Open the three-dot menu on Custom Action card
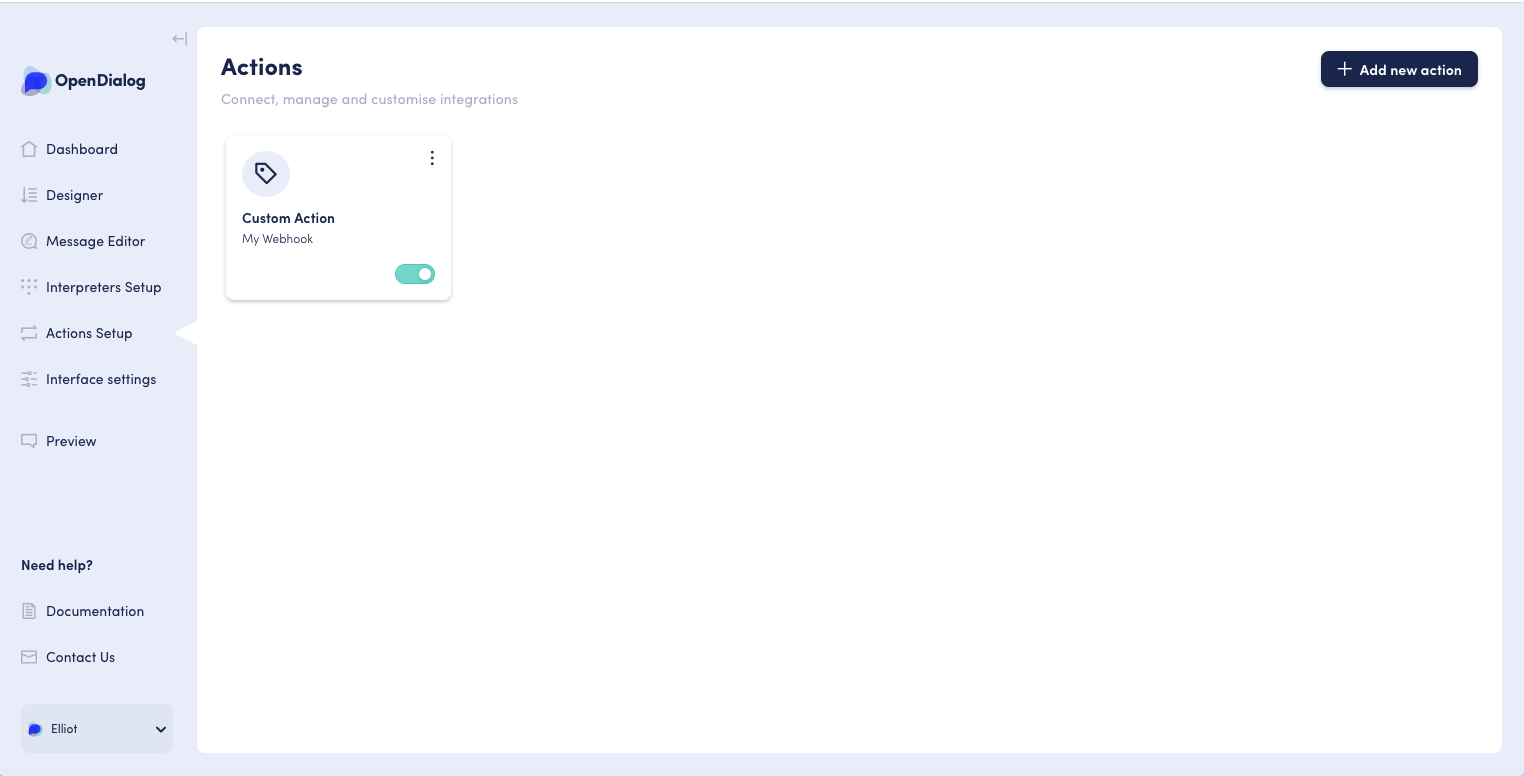The image size is (1524, 776). [x=432, y=158]
